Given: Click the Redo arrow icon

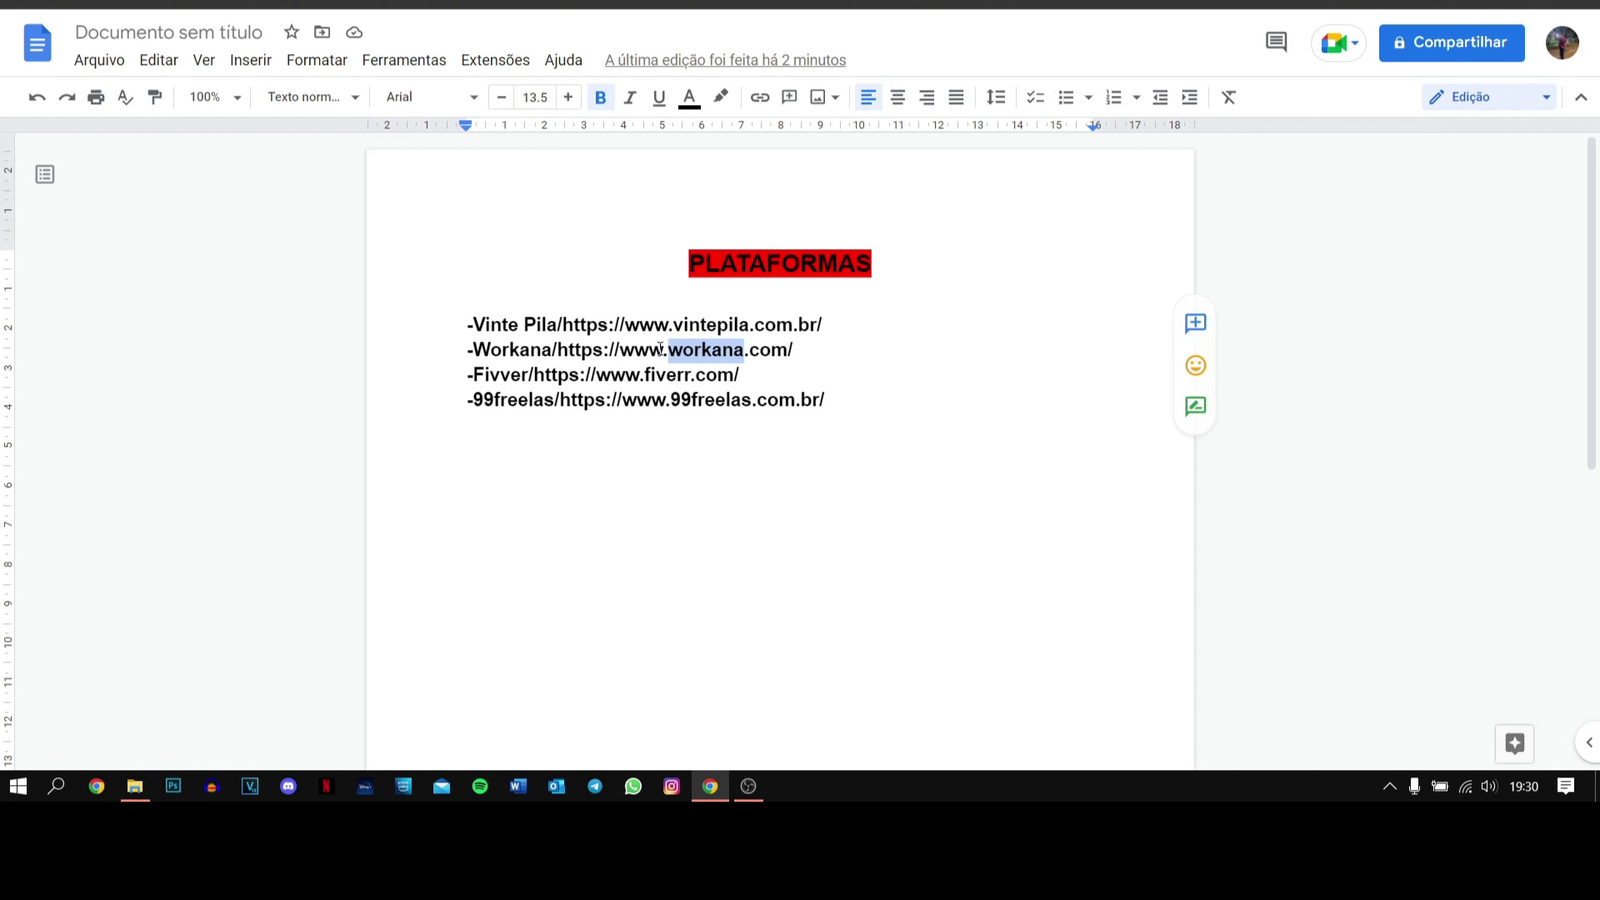Looking at the screenshot, I should [x=67, y=97].
